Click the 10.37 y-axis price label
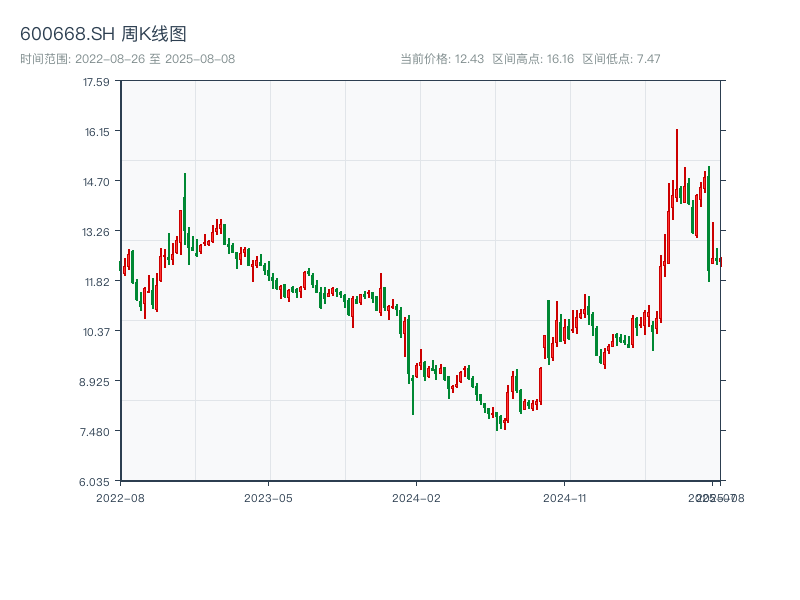This screenshot has width=800, height=600. [x=96, y=332]
